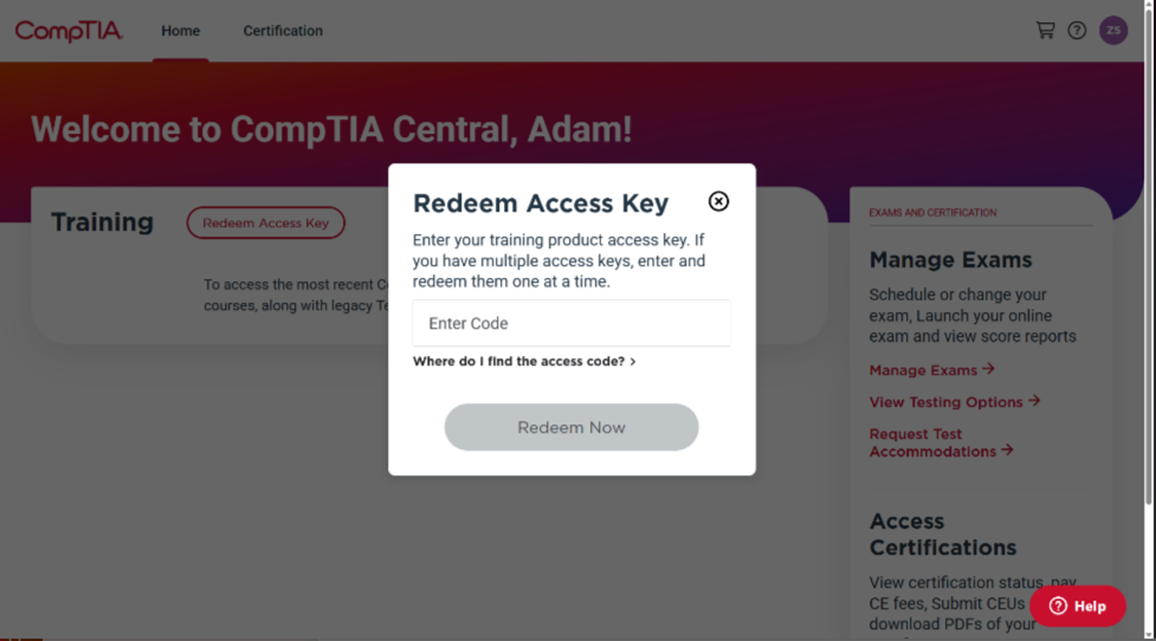Click the arrow next to Manage Exams
This screenshot has height=641, width=1156.
[988, 369]
